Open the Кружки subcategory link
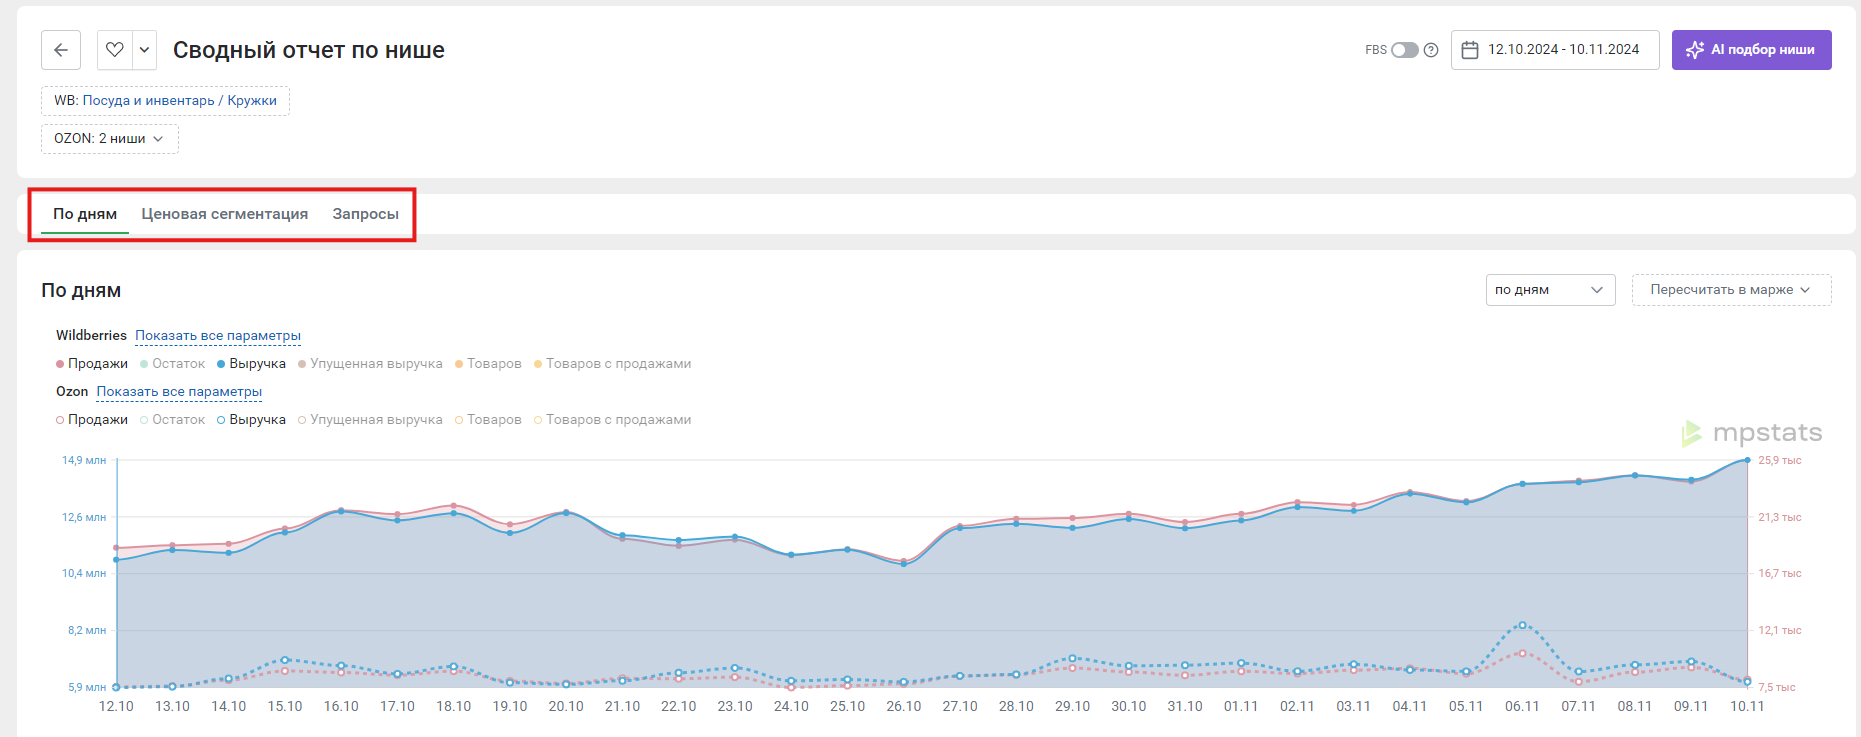This screenshot has height=737, width=1861. pos(252,101)
